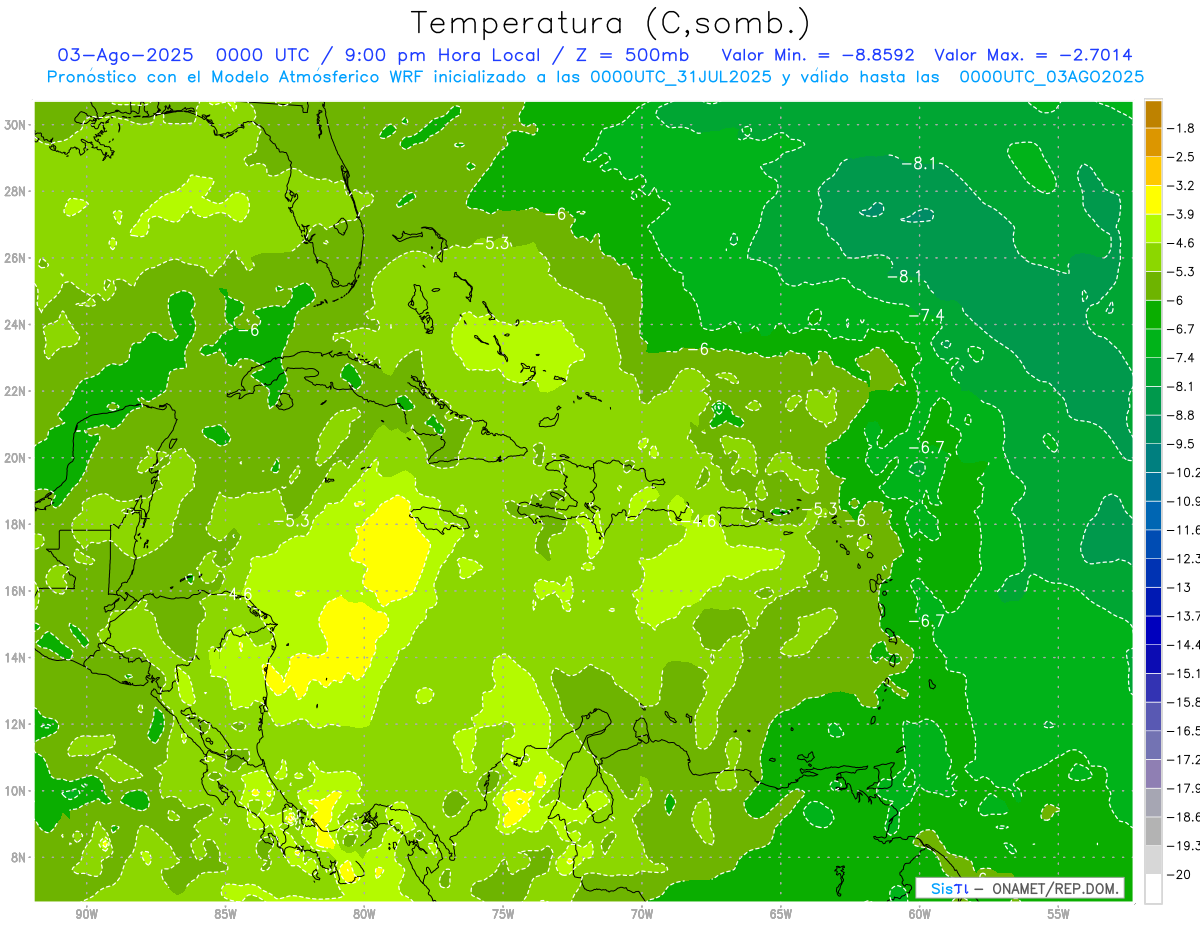Click the longitude axis label '70W'
1200x927 pixels.
[642, 914]
